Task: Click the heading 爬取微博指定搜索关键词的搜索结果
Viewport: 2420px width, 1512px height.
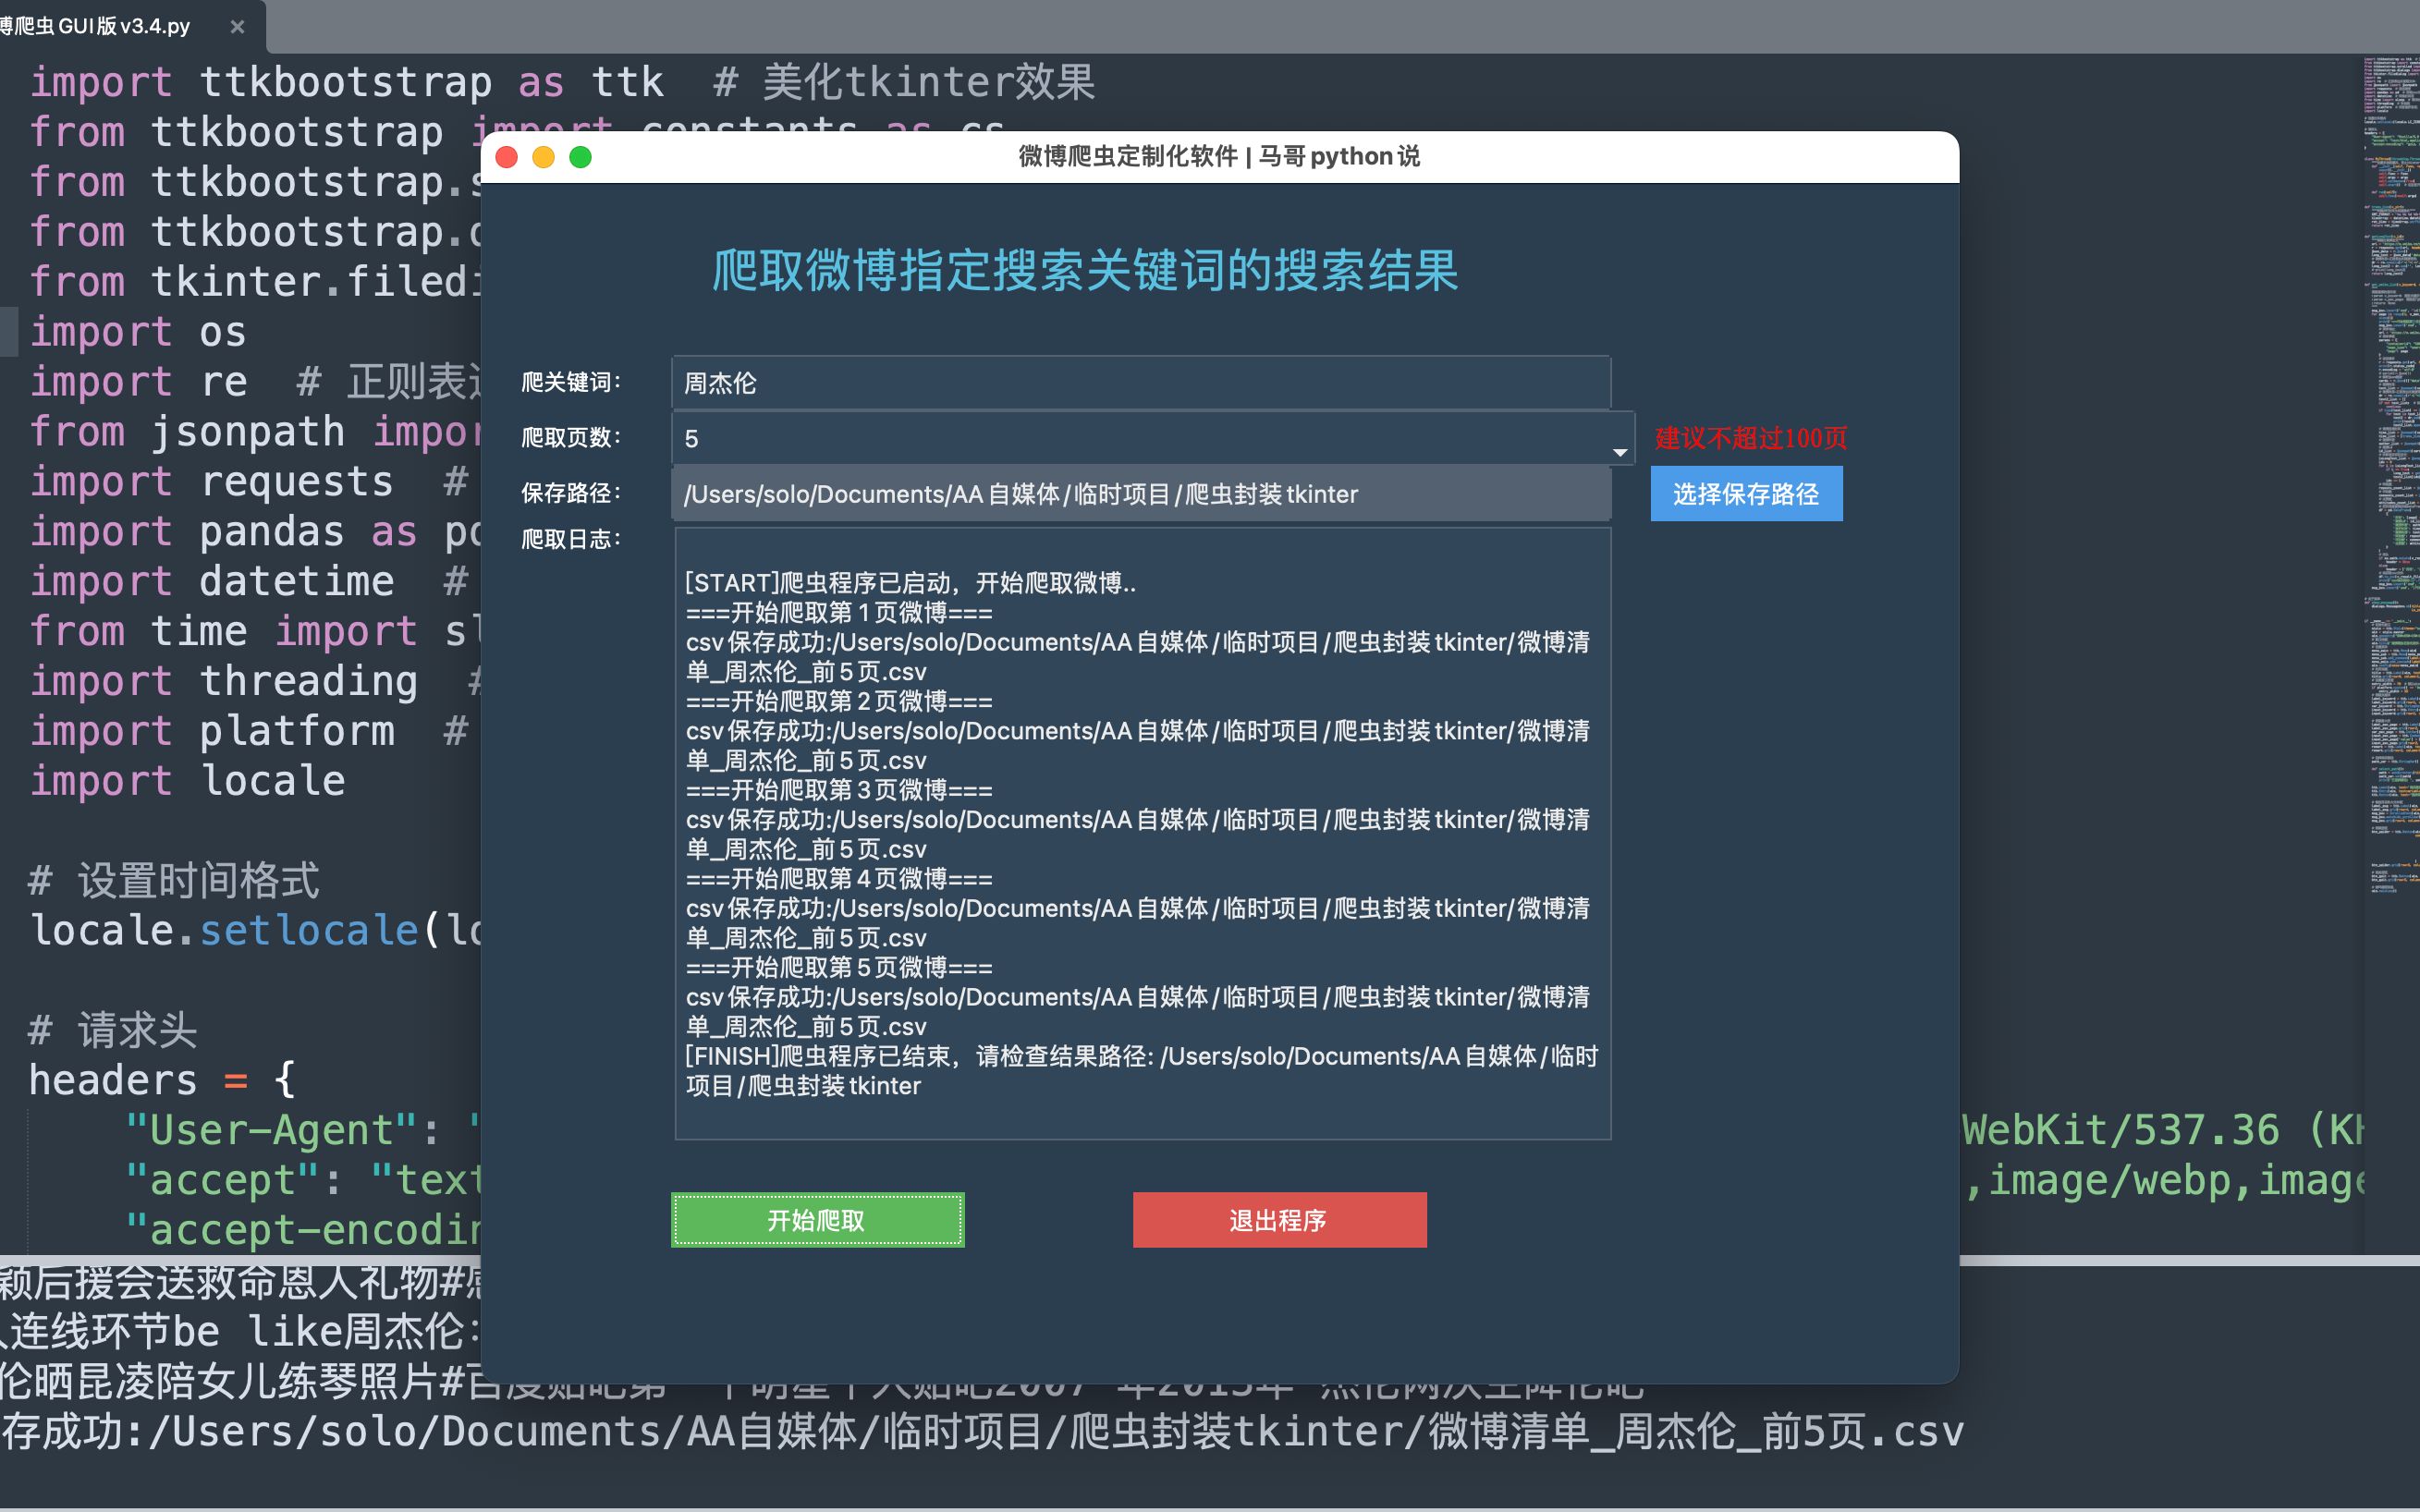Action: pyautogui.click(x=1085, y=271)
